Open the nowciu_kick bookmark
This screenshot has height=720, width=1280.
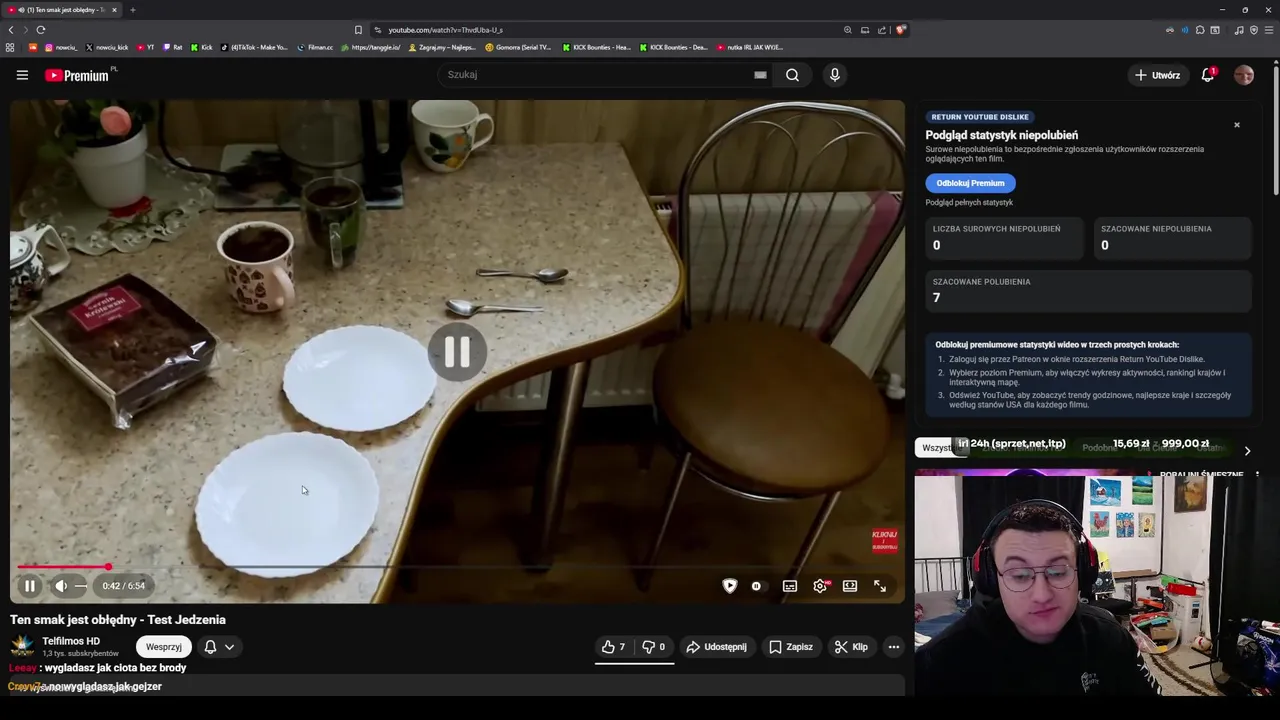[x=106, y=47]
